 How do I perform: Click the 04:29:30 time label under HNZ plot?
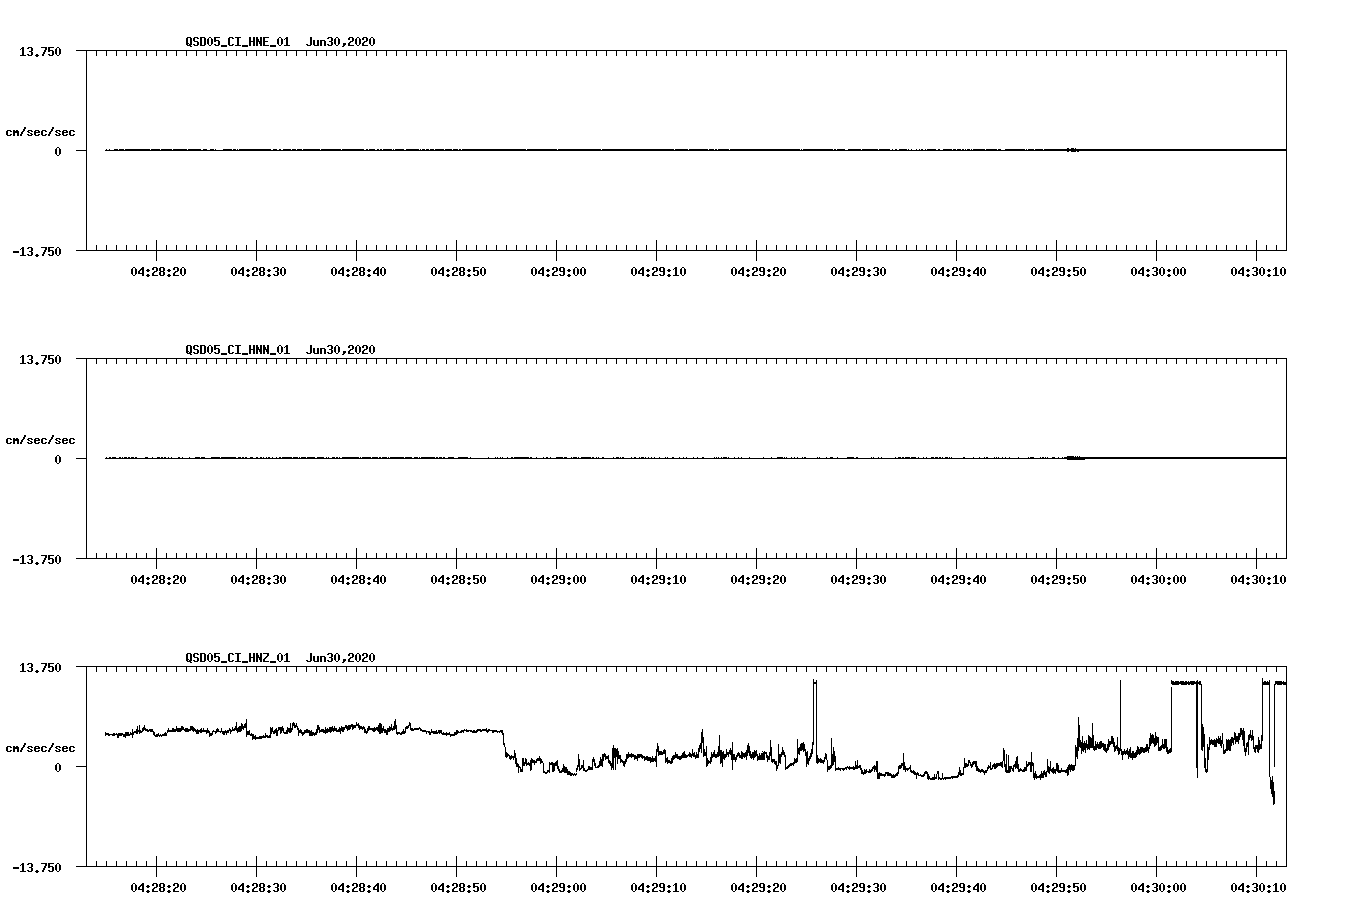(858, 888)
